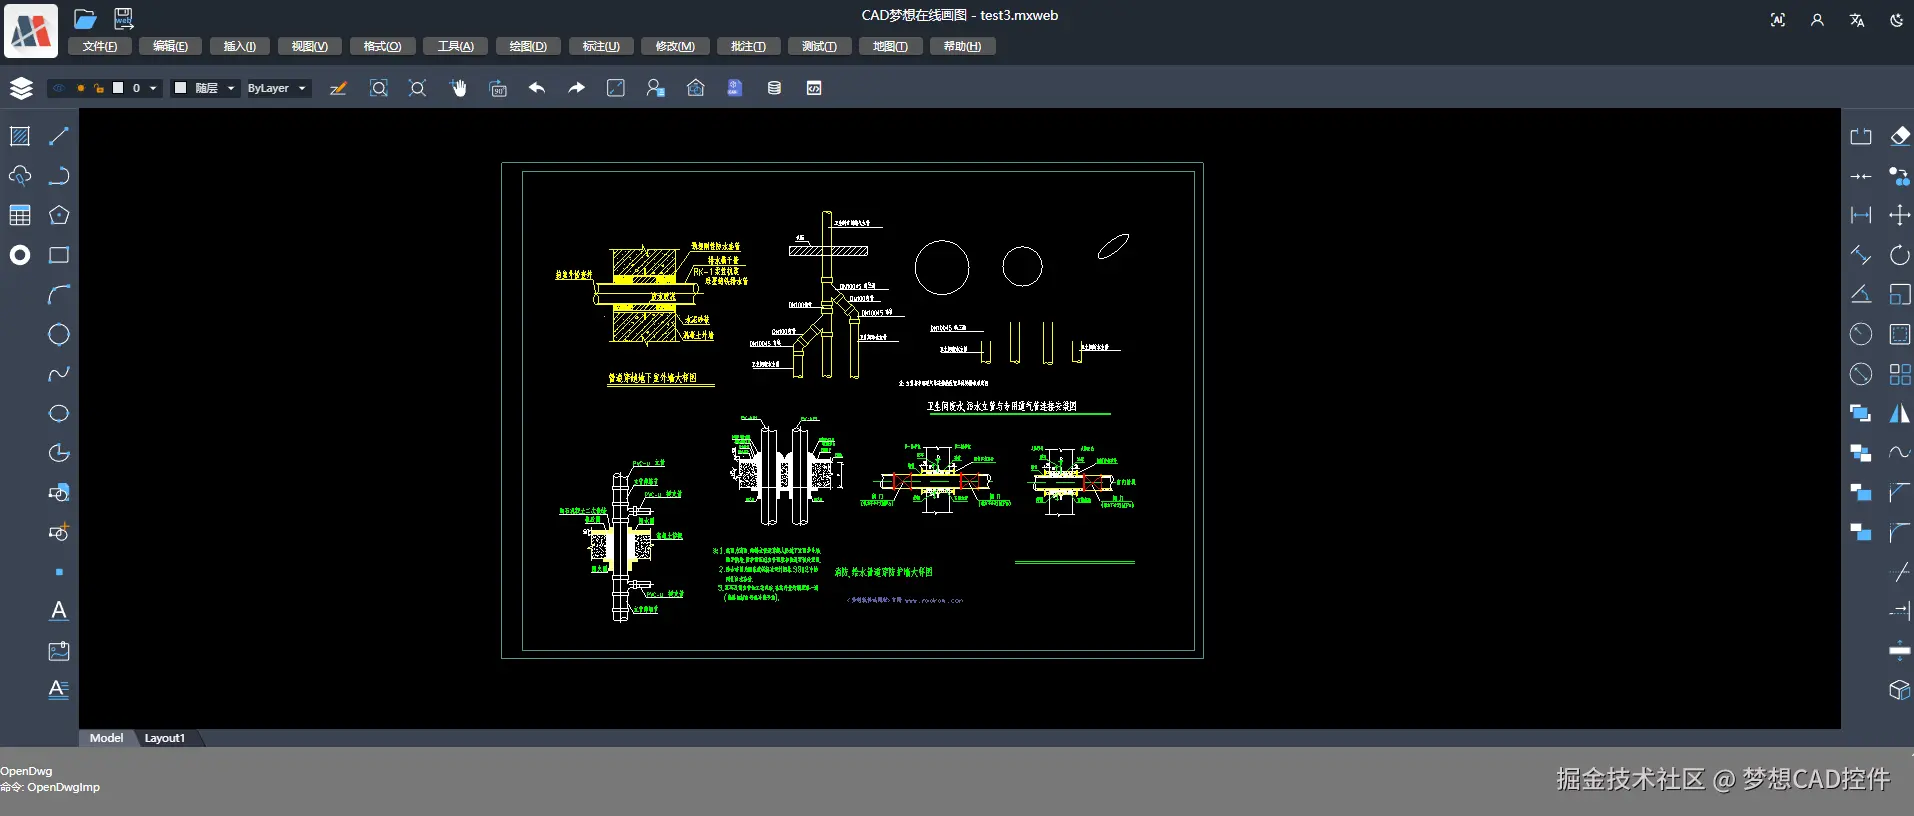Toggle dark mode moon icon
1914x816 pixels.
click(1896, 20)
